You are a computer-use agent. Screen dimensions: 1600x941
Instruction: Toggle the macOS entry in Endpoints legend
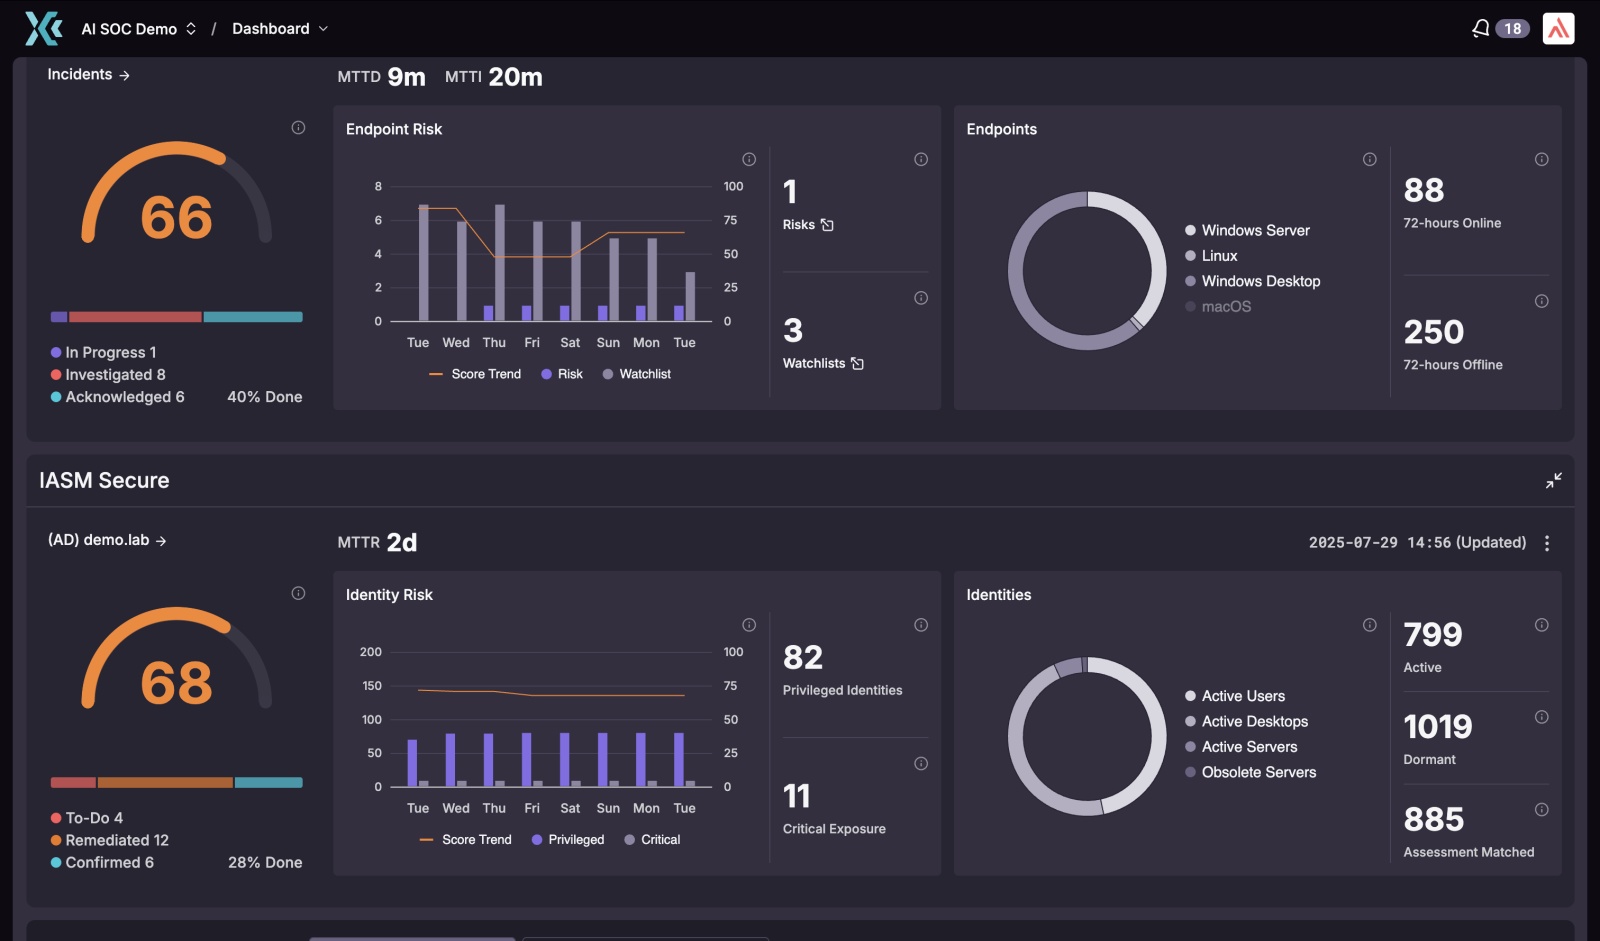pos(1218,307)
